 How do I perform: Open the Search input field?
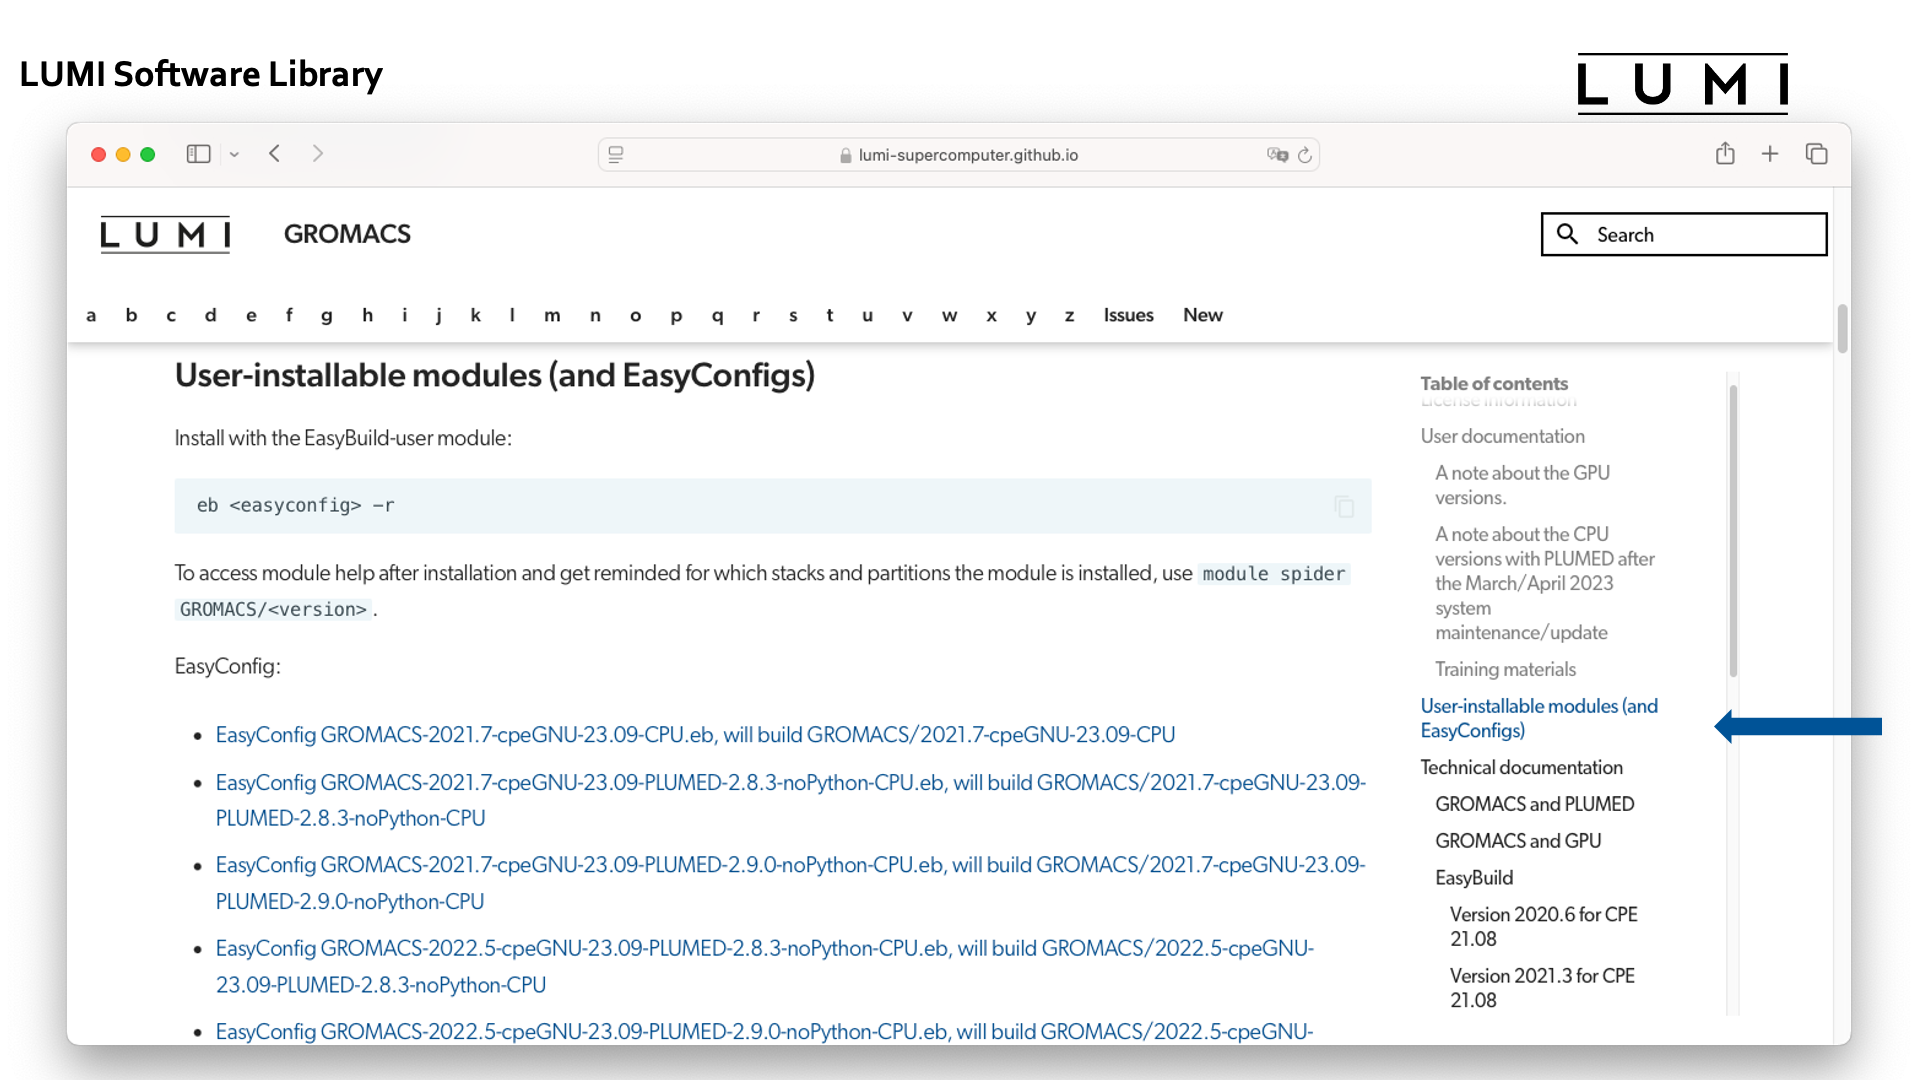click(x=1687, y=233)
